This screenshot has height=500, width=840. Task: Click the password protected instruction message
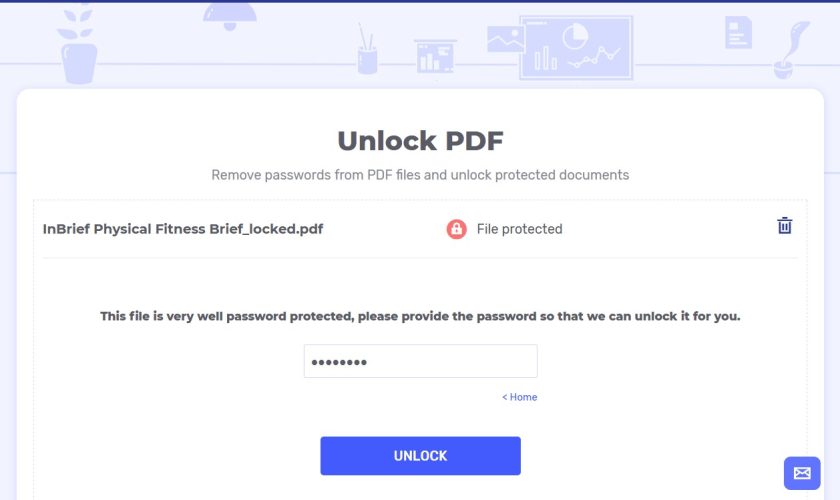point(421,316)
